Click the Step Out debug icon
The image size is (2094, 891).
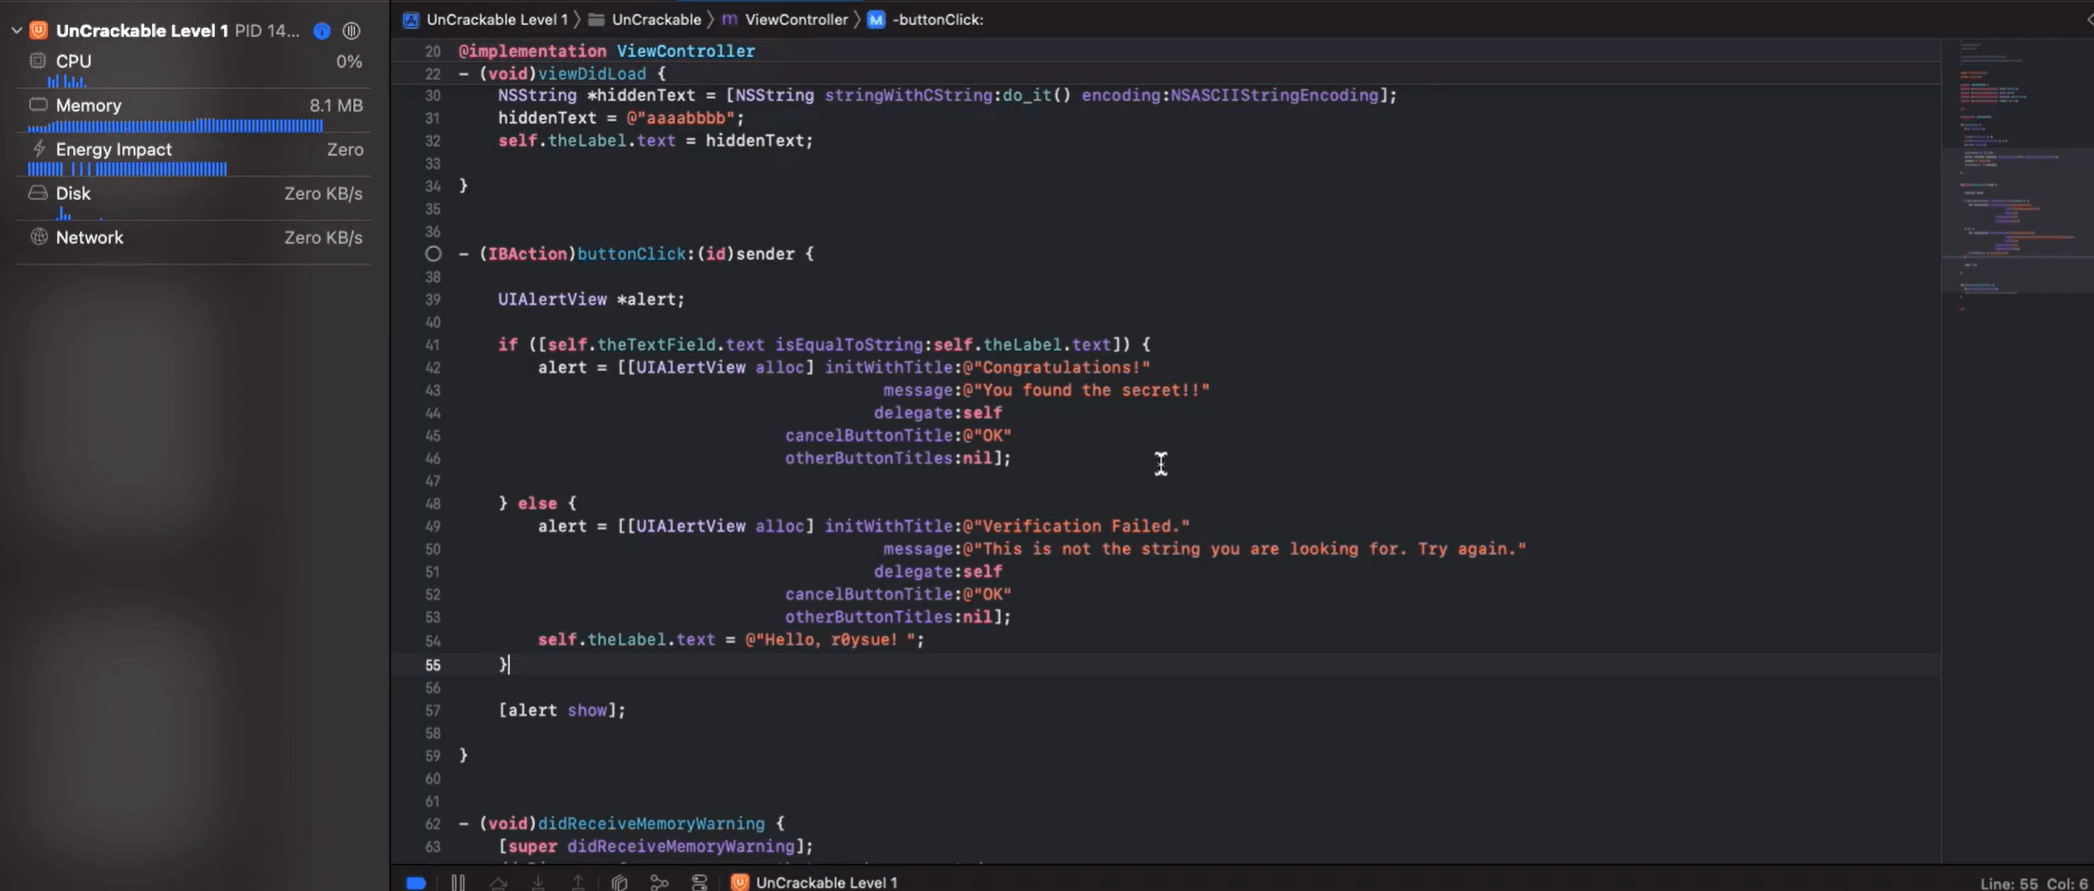click(x=578, y=882)
